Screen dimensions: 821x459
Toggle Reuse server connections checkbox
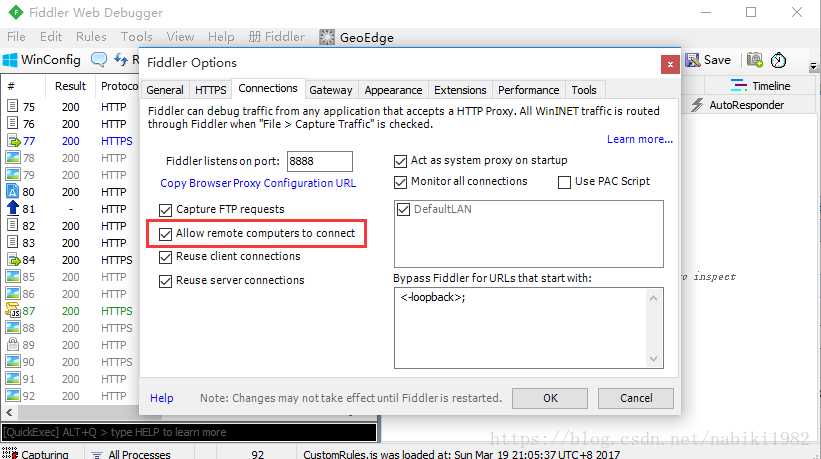click(165, 281)
